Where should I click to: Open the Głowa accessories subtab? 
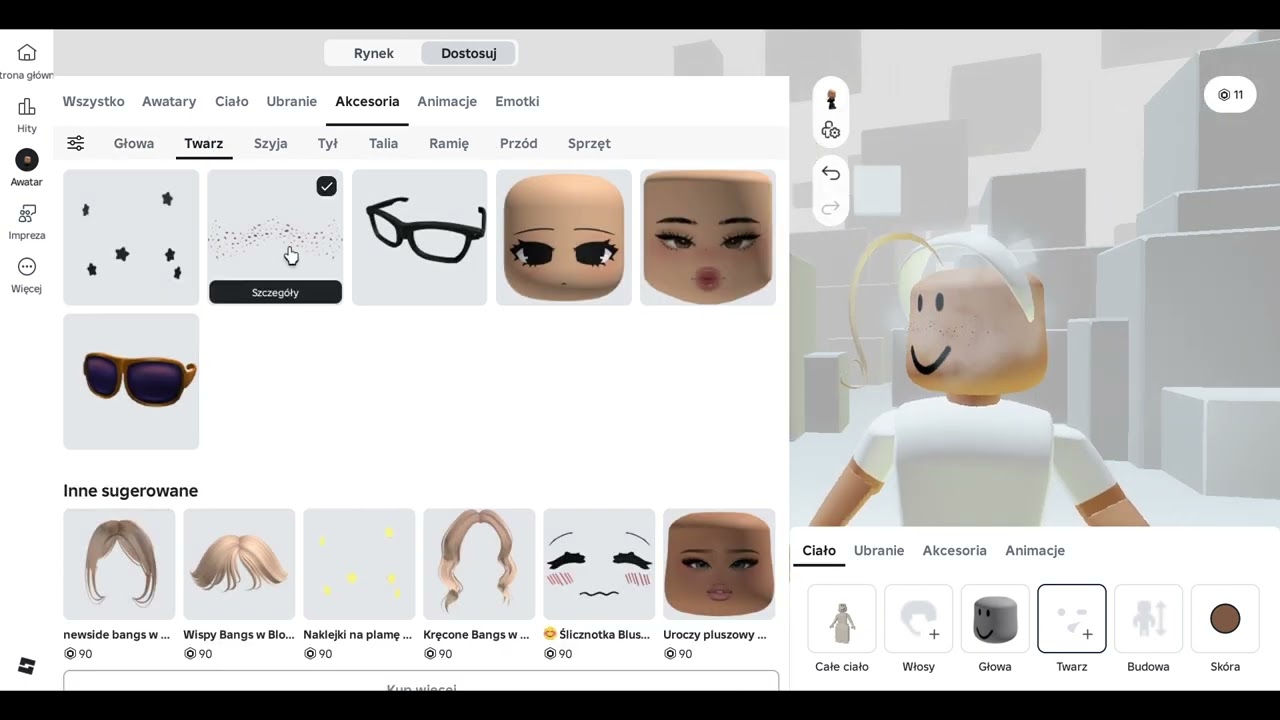pyautogui.click(x=134, y=143)
